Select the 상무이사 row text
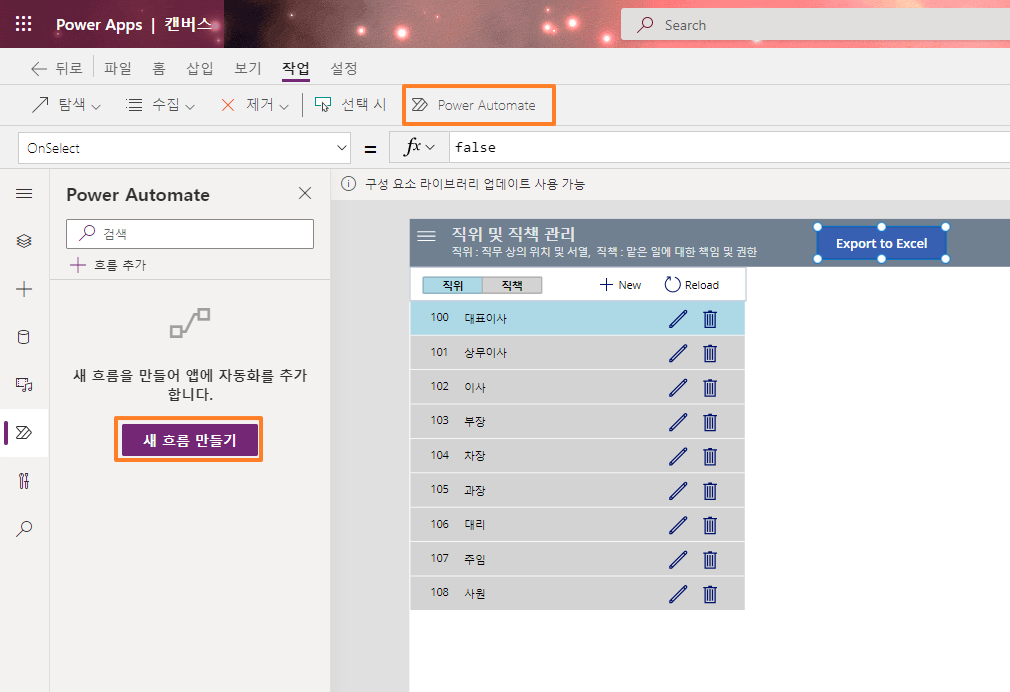Screen dimensions: 1010x692 (x=486, y=352)
